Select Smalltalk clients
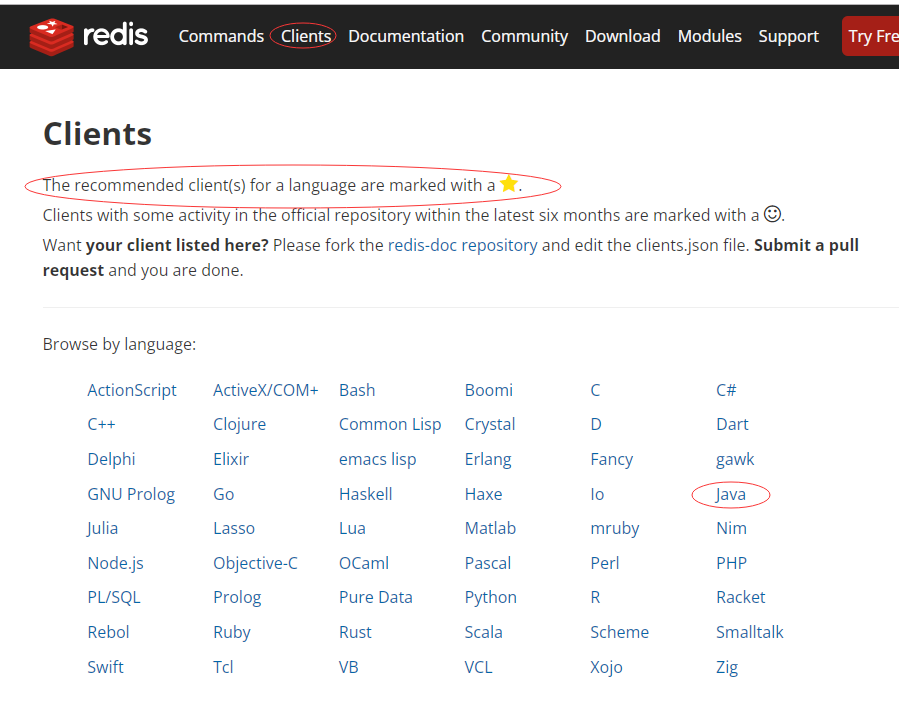The width and height of the screenshot is (899, 705). pos(749,633)
